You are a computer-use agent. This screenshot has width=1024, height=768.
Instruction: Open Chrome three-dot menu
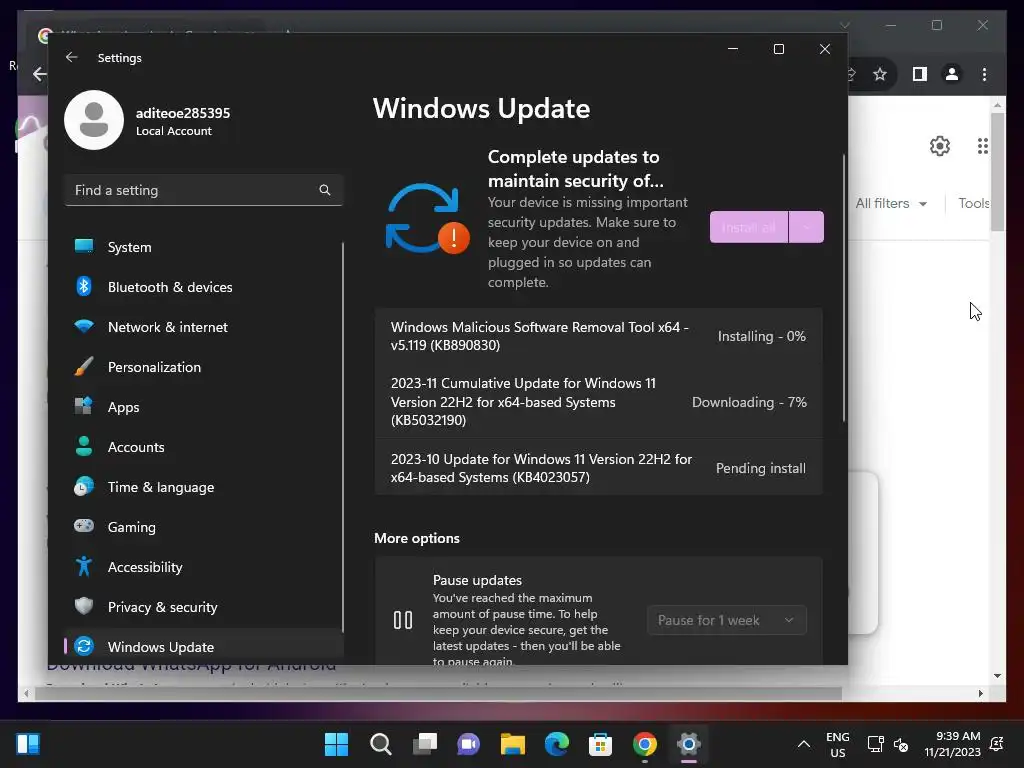pyautogui.click(x=984, y=74)
